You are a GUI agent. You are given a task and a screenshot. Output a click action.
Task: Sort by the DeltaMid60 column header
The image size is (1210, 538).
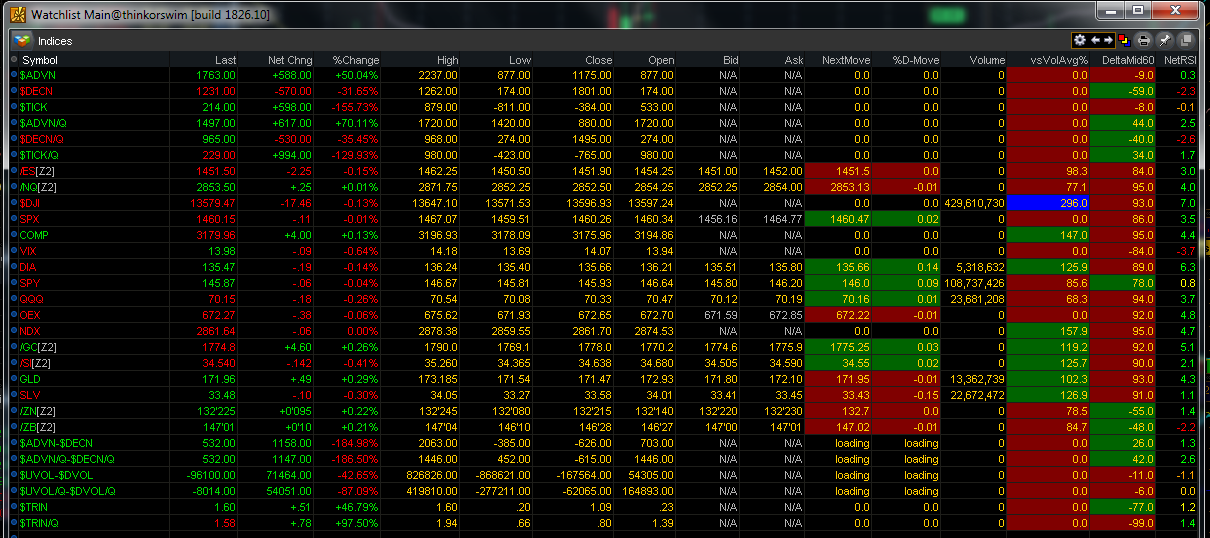[1128, 60]
